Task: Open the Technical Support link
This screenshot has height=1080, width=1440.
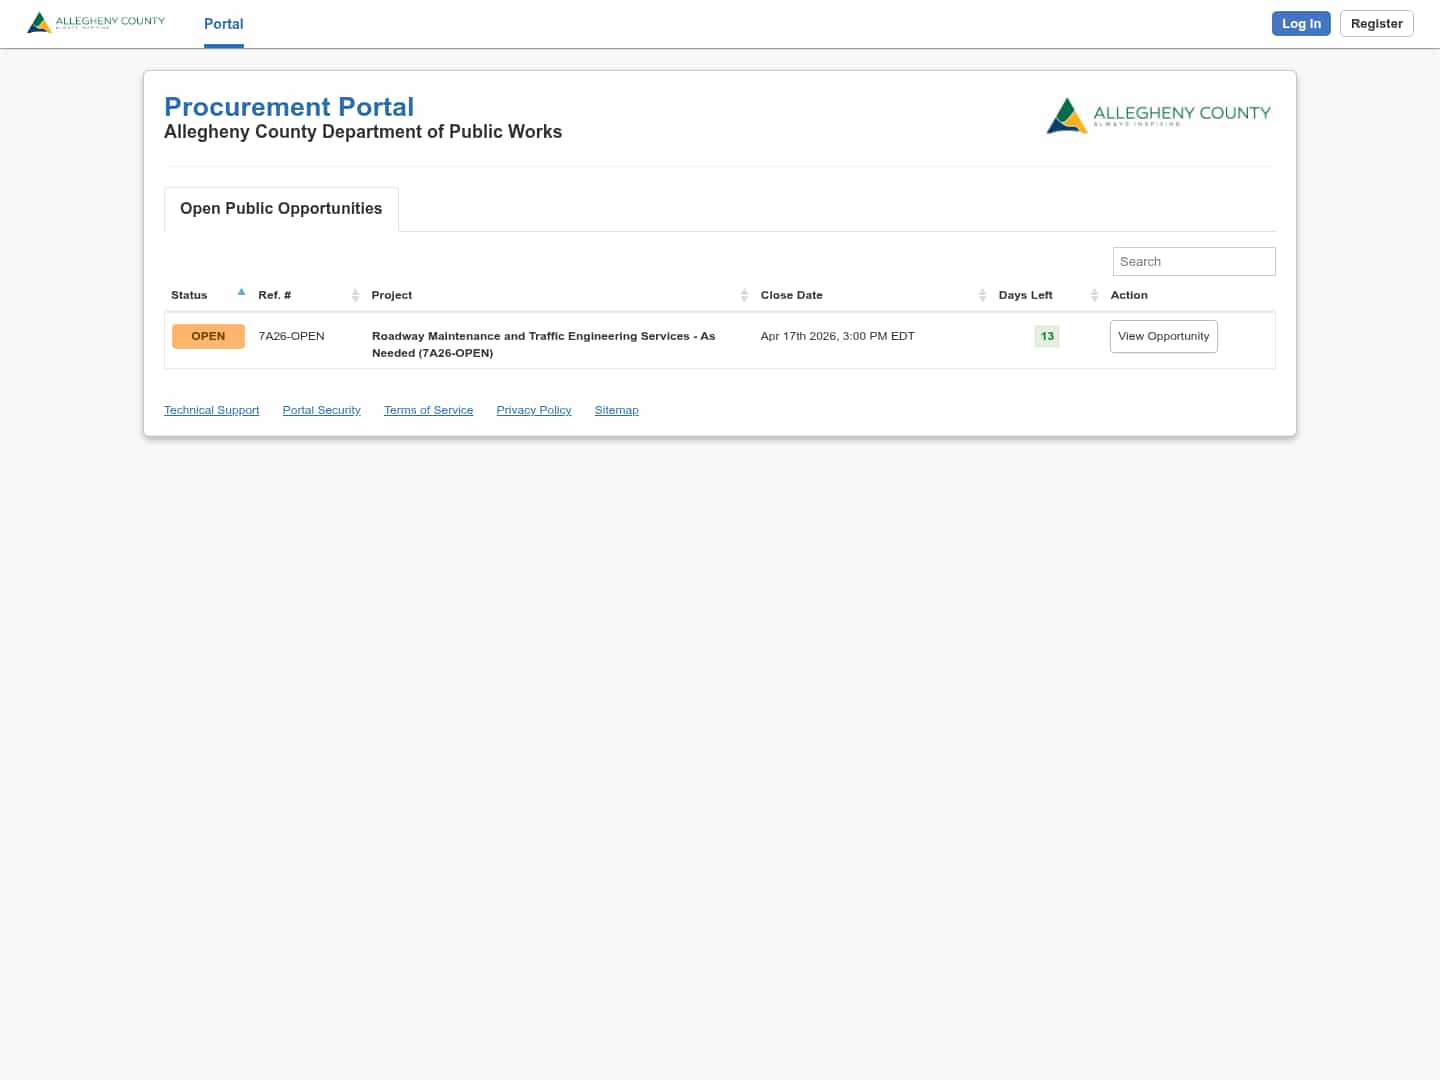Action: [211, 410]
